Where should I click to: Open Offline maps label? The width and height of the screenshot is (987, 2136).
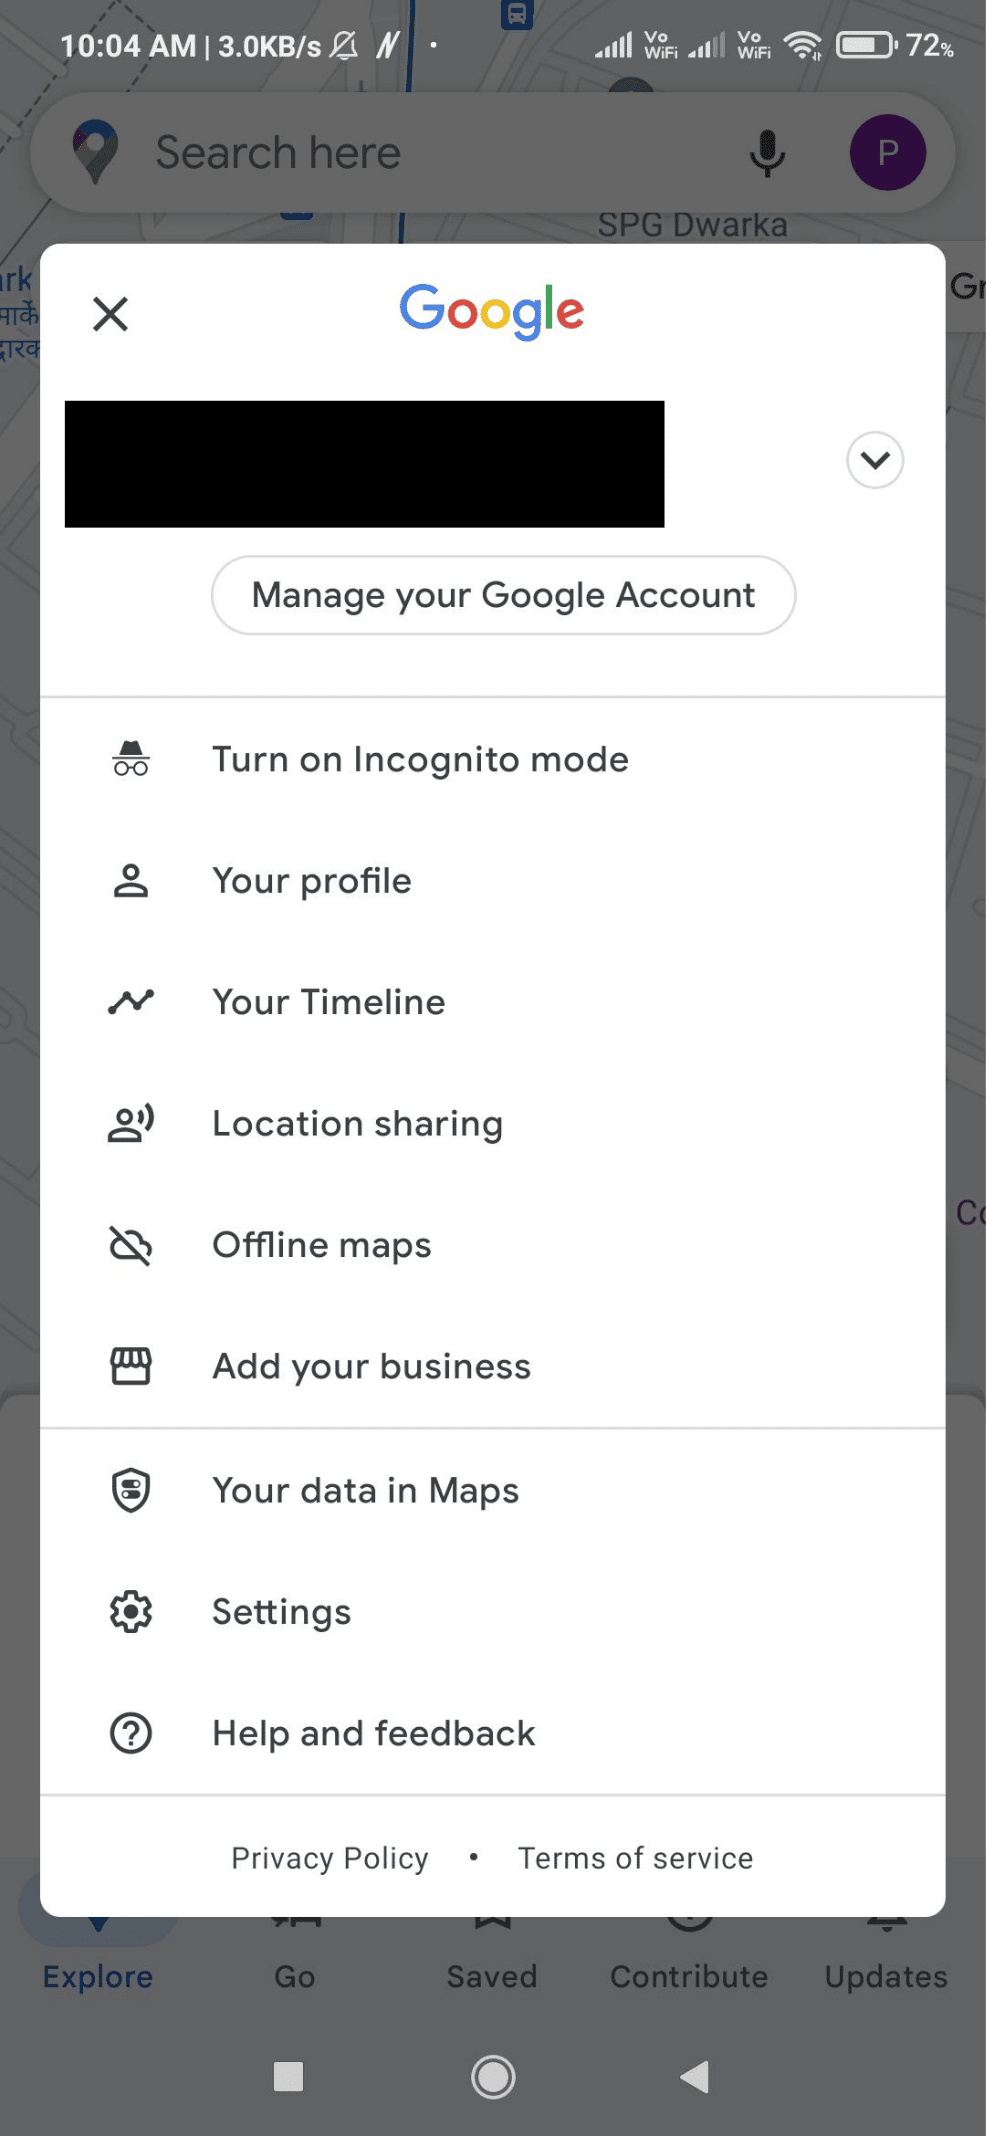(x=322, y=1246)
